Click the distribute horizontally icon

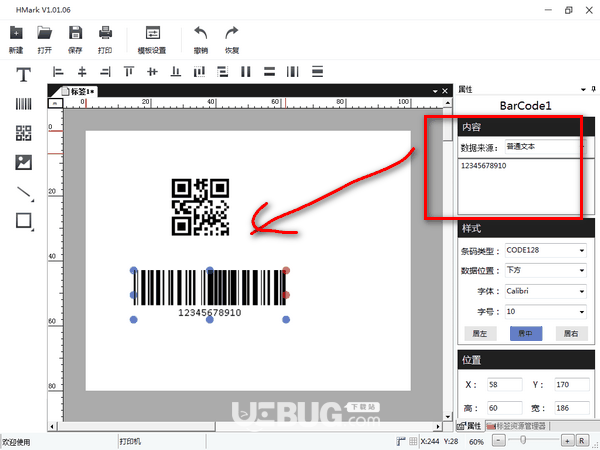(x=199, y=72)
